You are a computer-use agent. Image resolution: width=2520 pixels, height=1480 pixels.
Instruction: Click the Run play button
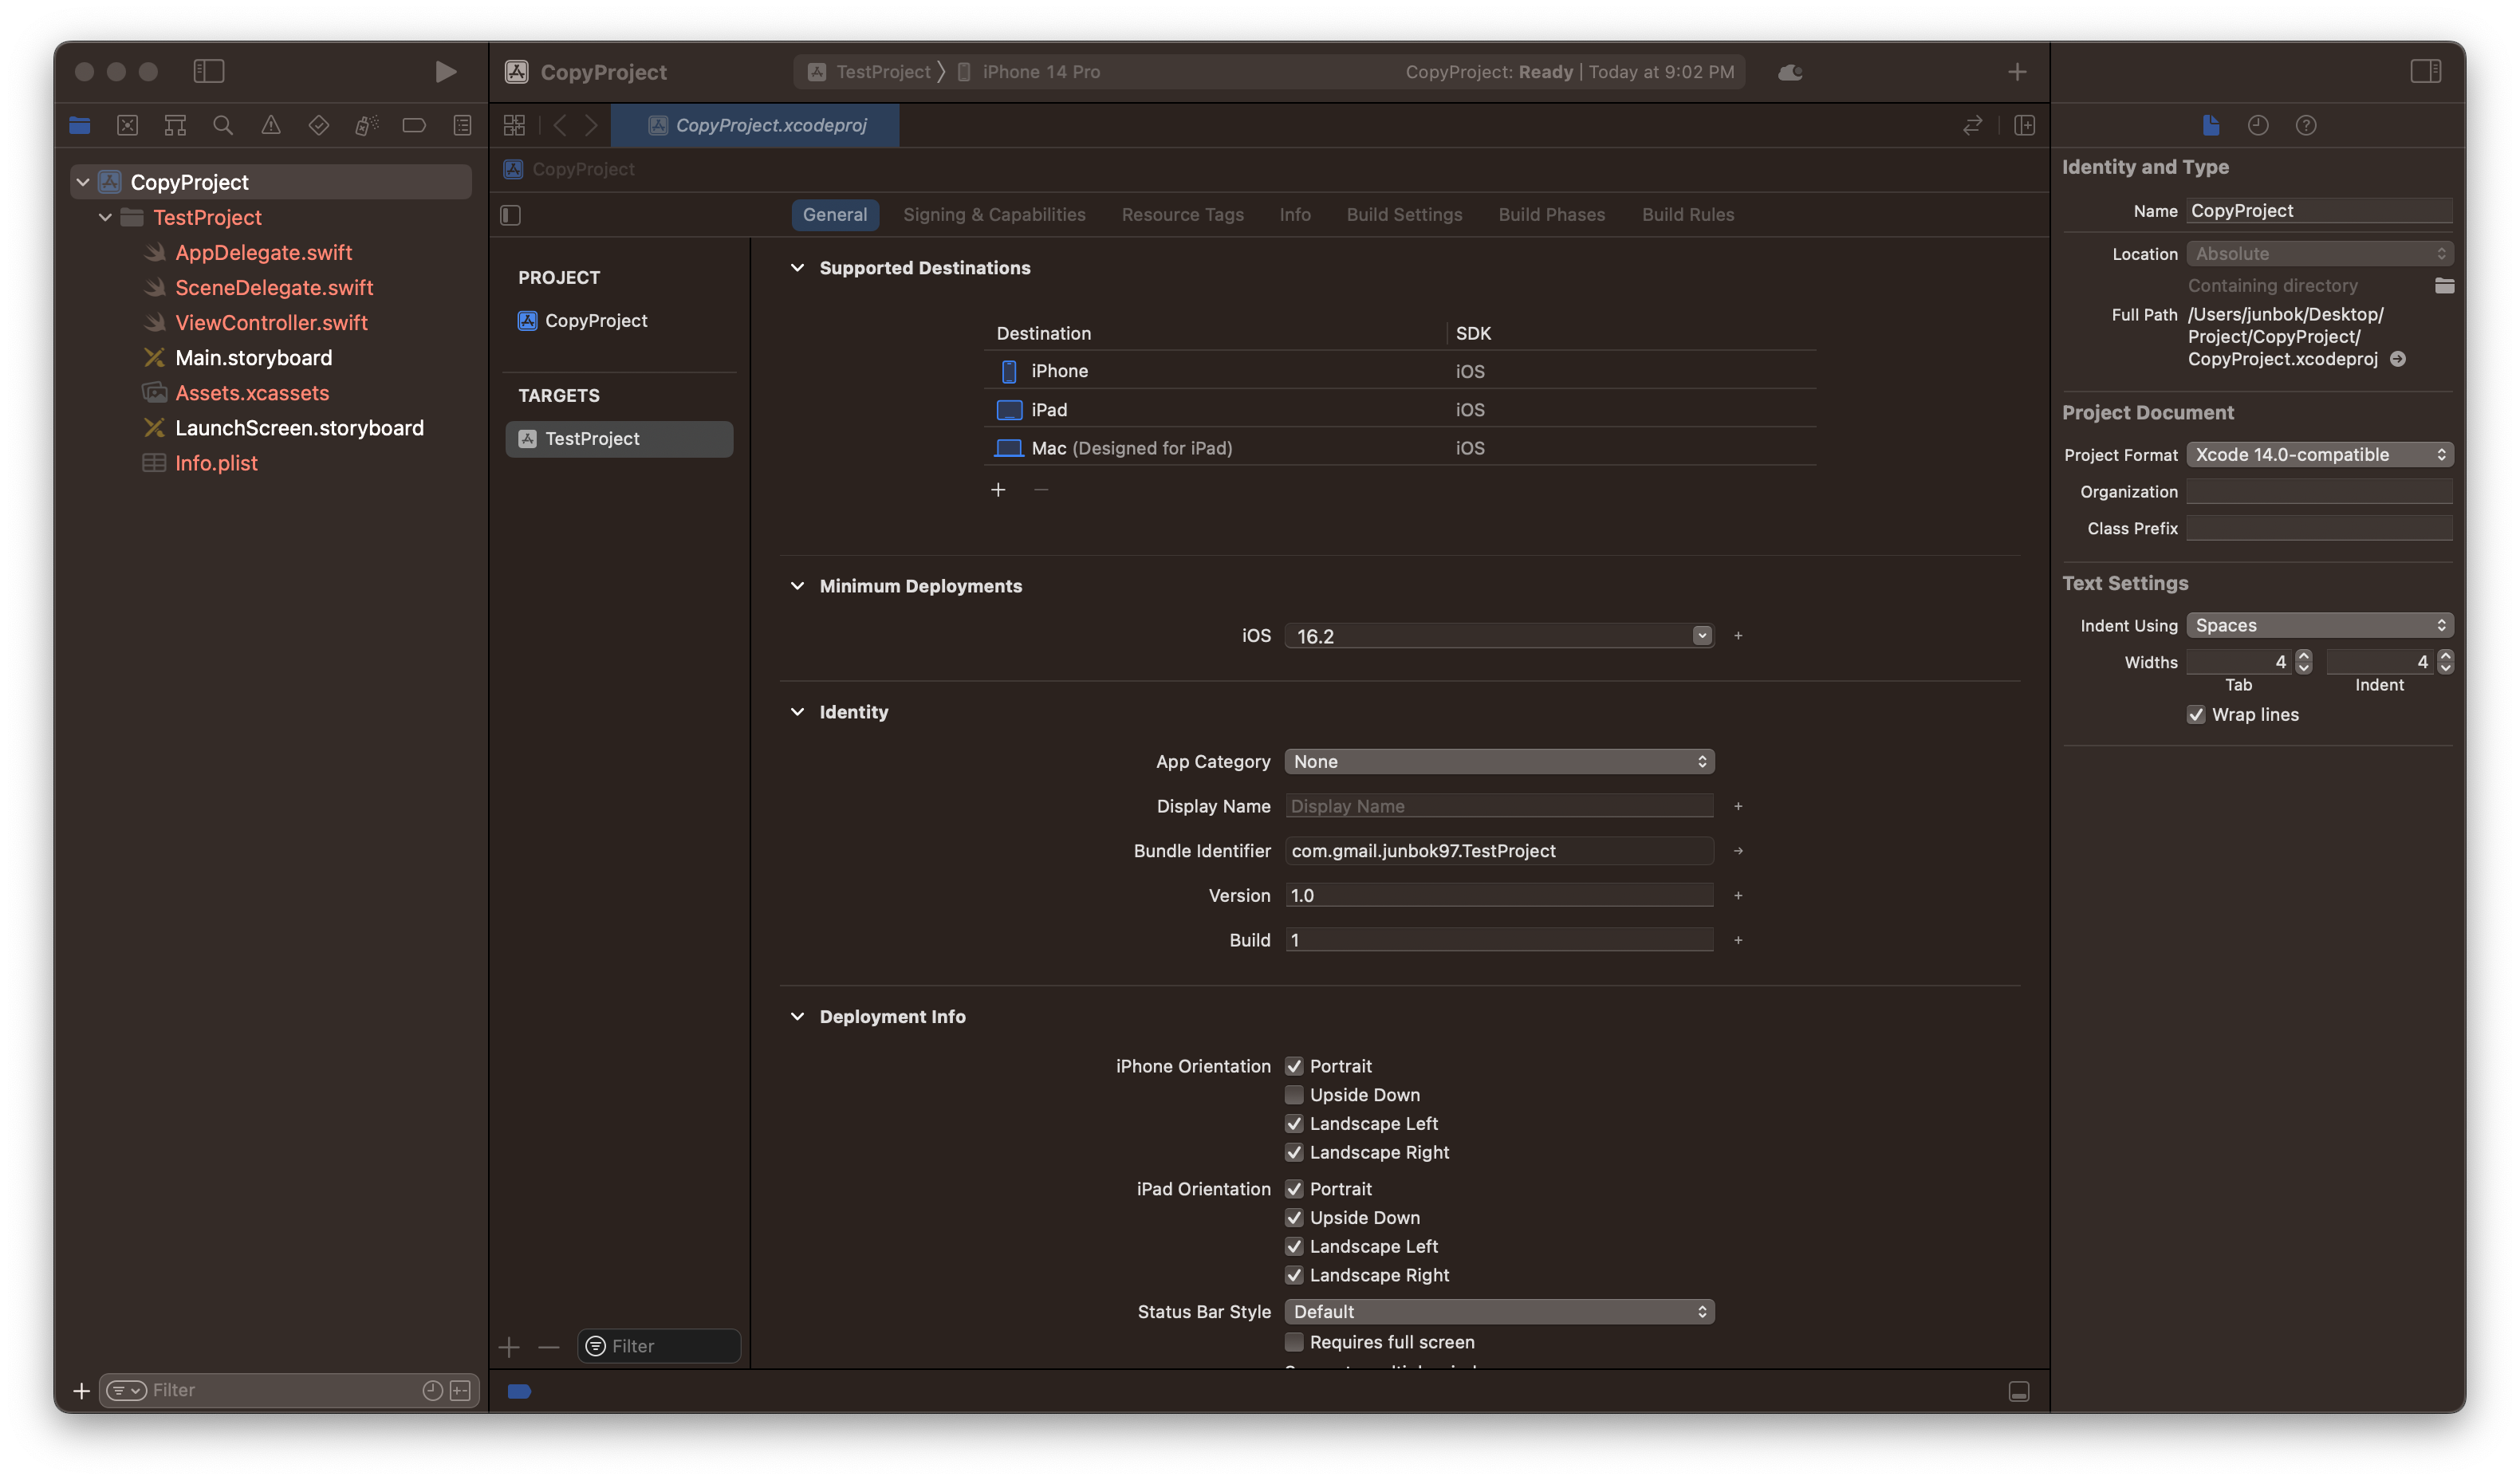tap(446, 71)
